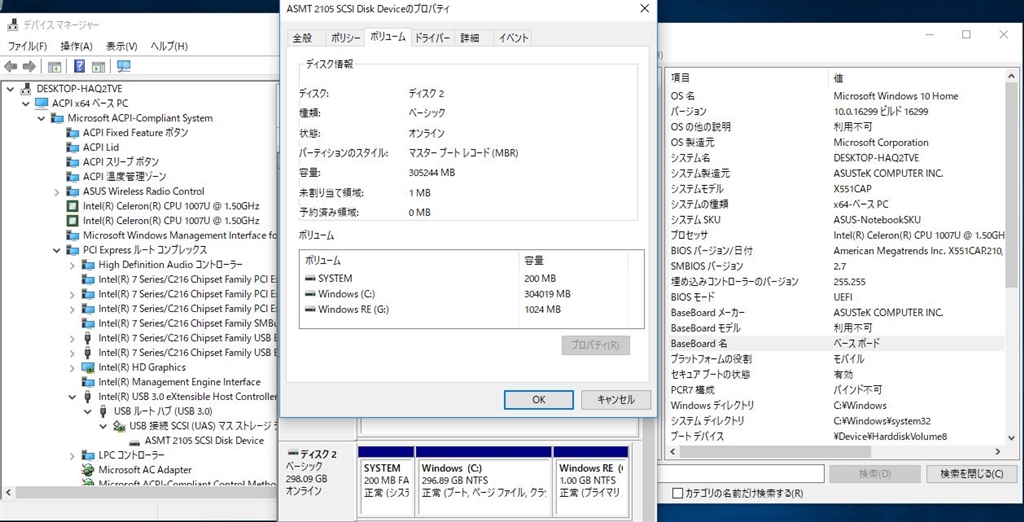Switch to the イベント tab

point(513,38)
